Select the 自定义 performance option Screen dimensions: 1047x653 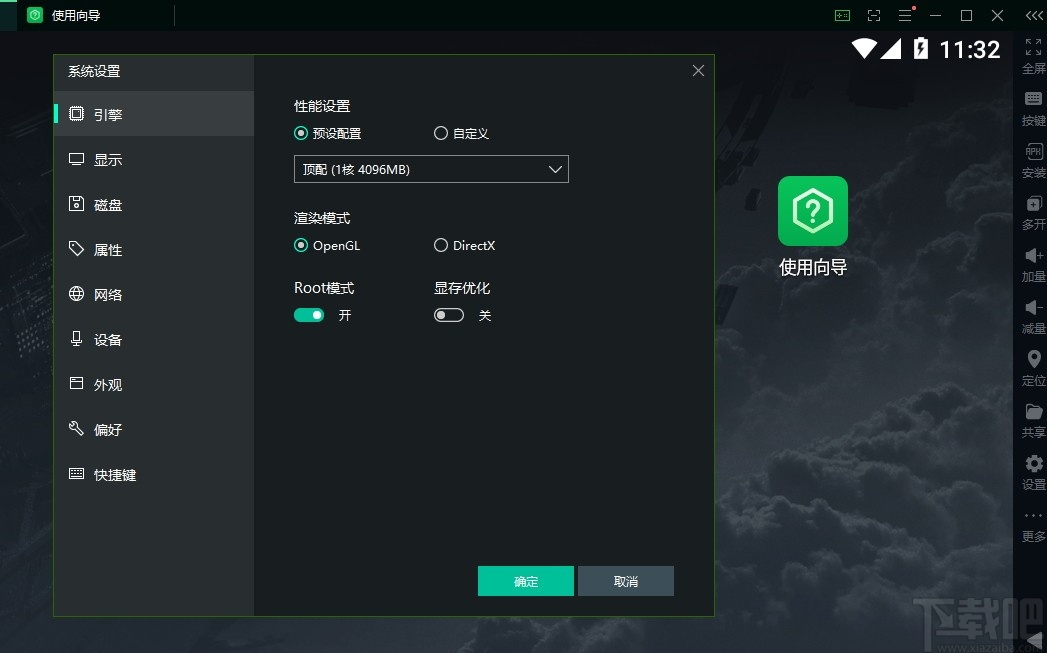pyautogui.click(x=440, y=133)
